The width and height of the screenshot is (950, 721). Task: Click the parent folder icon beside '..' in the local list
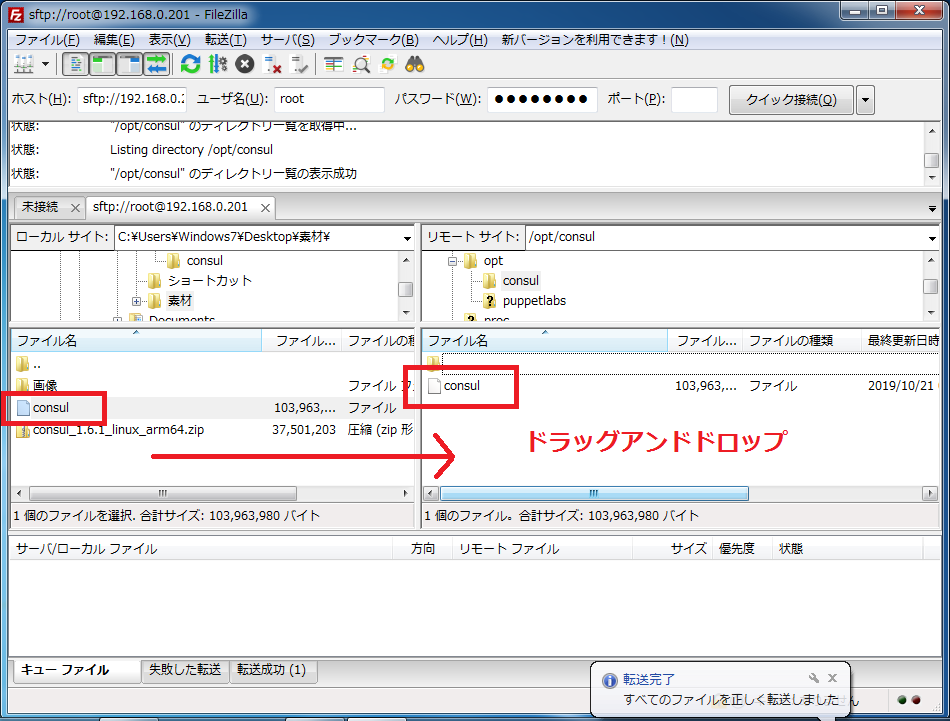click(23, 364)
